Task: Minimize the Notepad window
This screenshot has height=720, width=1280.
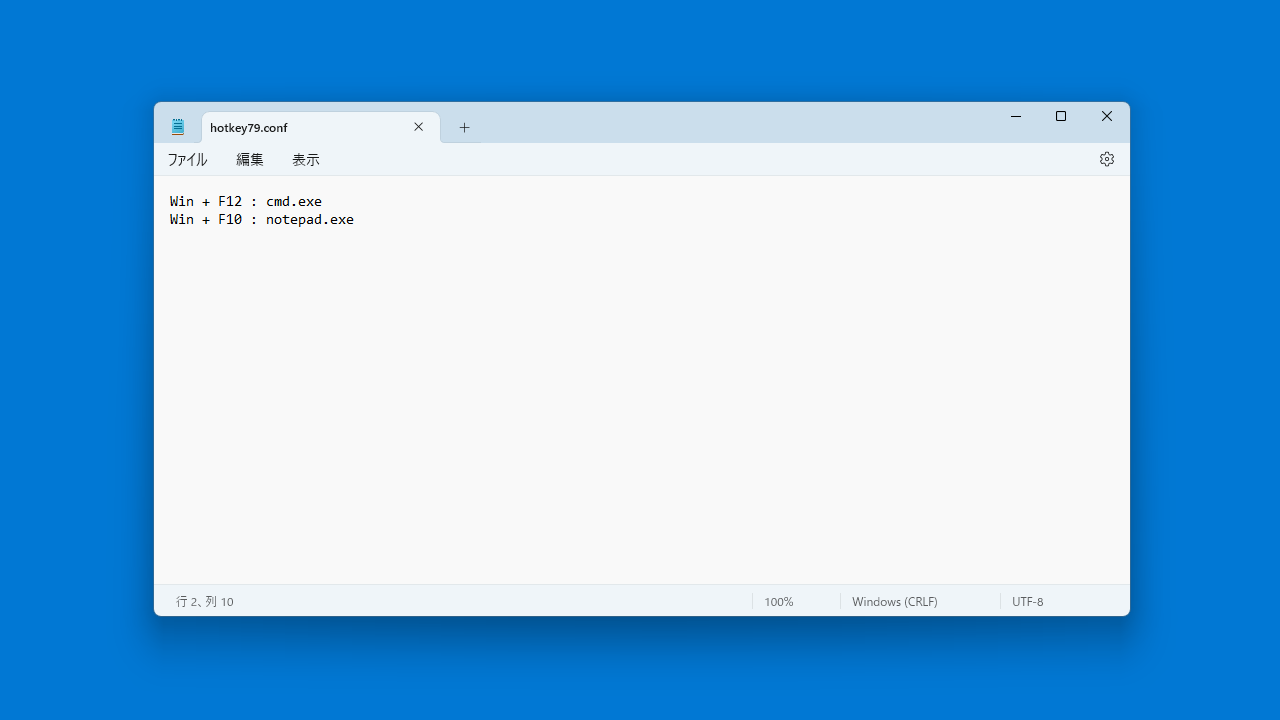Action: pos(1016,117)
